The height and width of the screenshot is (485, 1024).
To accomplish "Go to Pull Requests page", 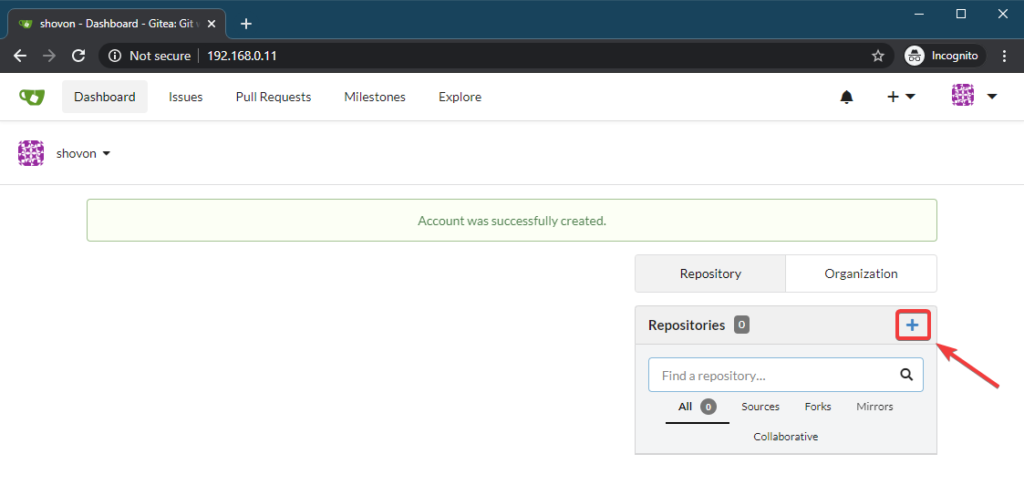I will point(273,97).
